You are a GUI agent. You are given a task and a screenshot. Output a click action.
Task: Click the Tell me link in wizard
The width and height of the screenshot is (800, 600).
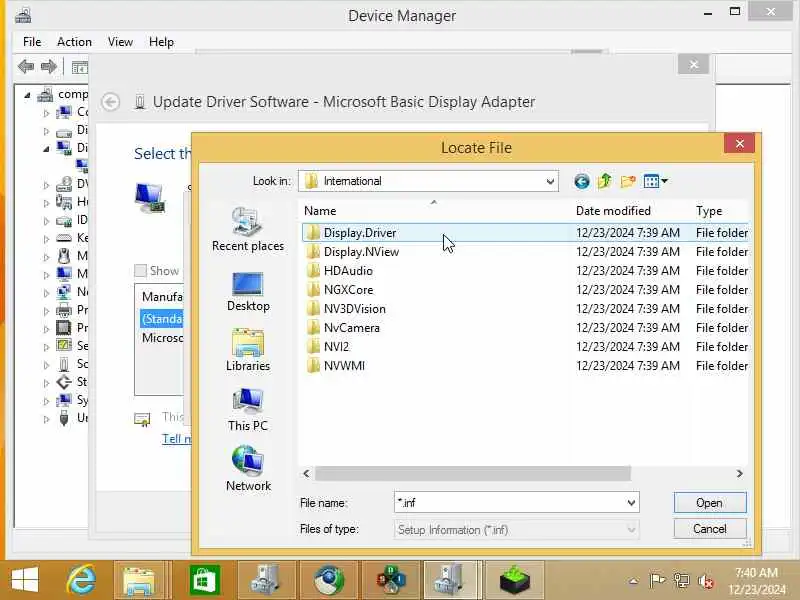point(177,439)
